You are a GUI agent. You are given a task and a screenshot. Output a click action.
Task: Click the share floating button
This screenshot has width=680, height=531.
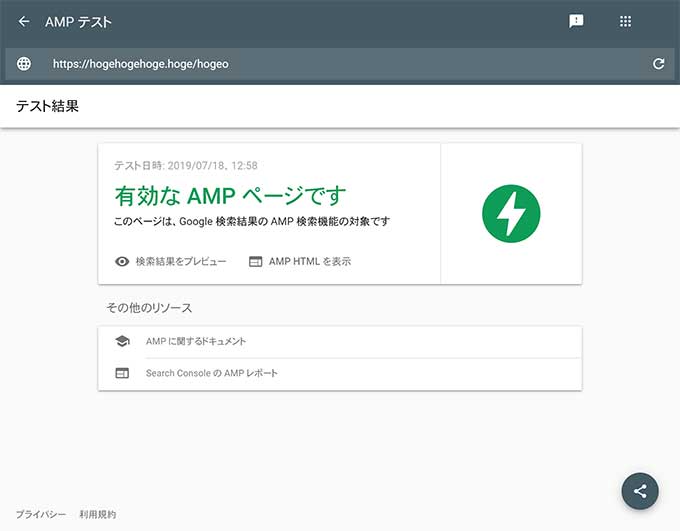point(640,491)
